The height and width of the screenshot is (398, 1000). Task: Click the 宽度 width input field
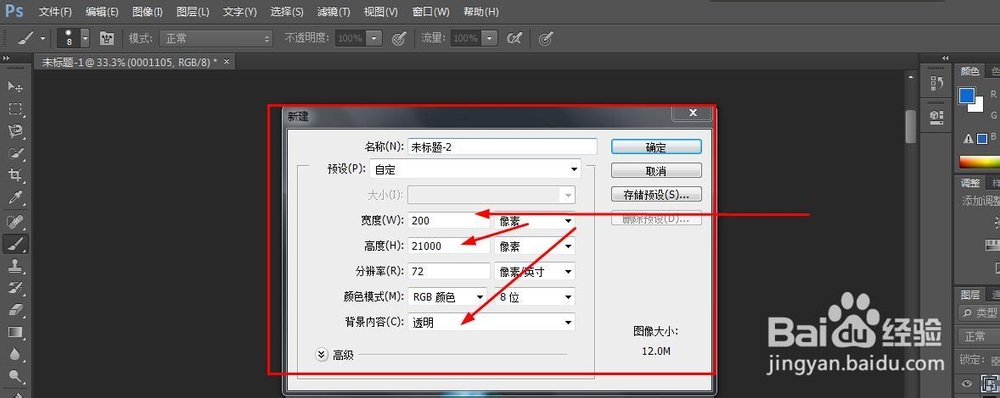click(449, 221)
